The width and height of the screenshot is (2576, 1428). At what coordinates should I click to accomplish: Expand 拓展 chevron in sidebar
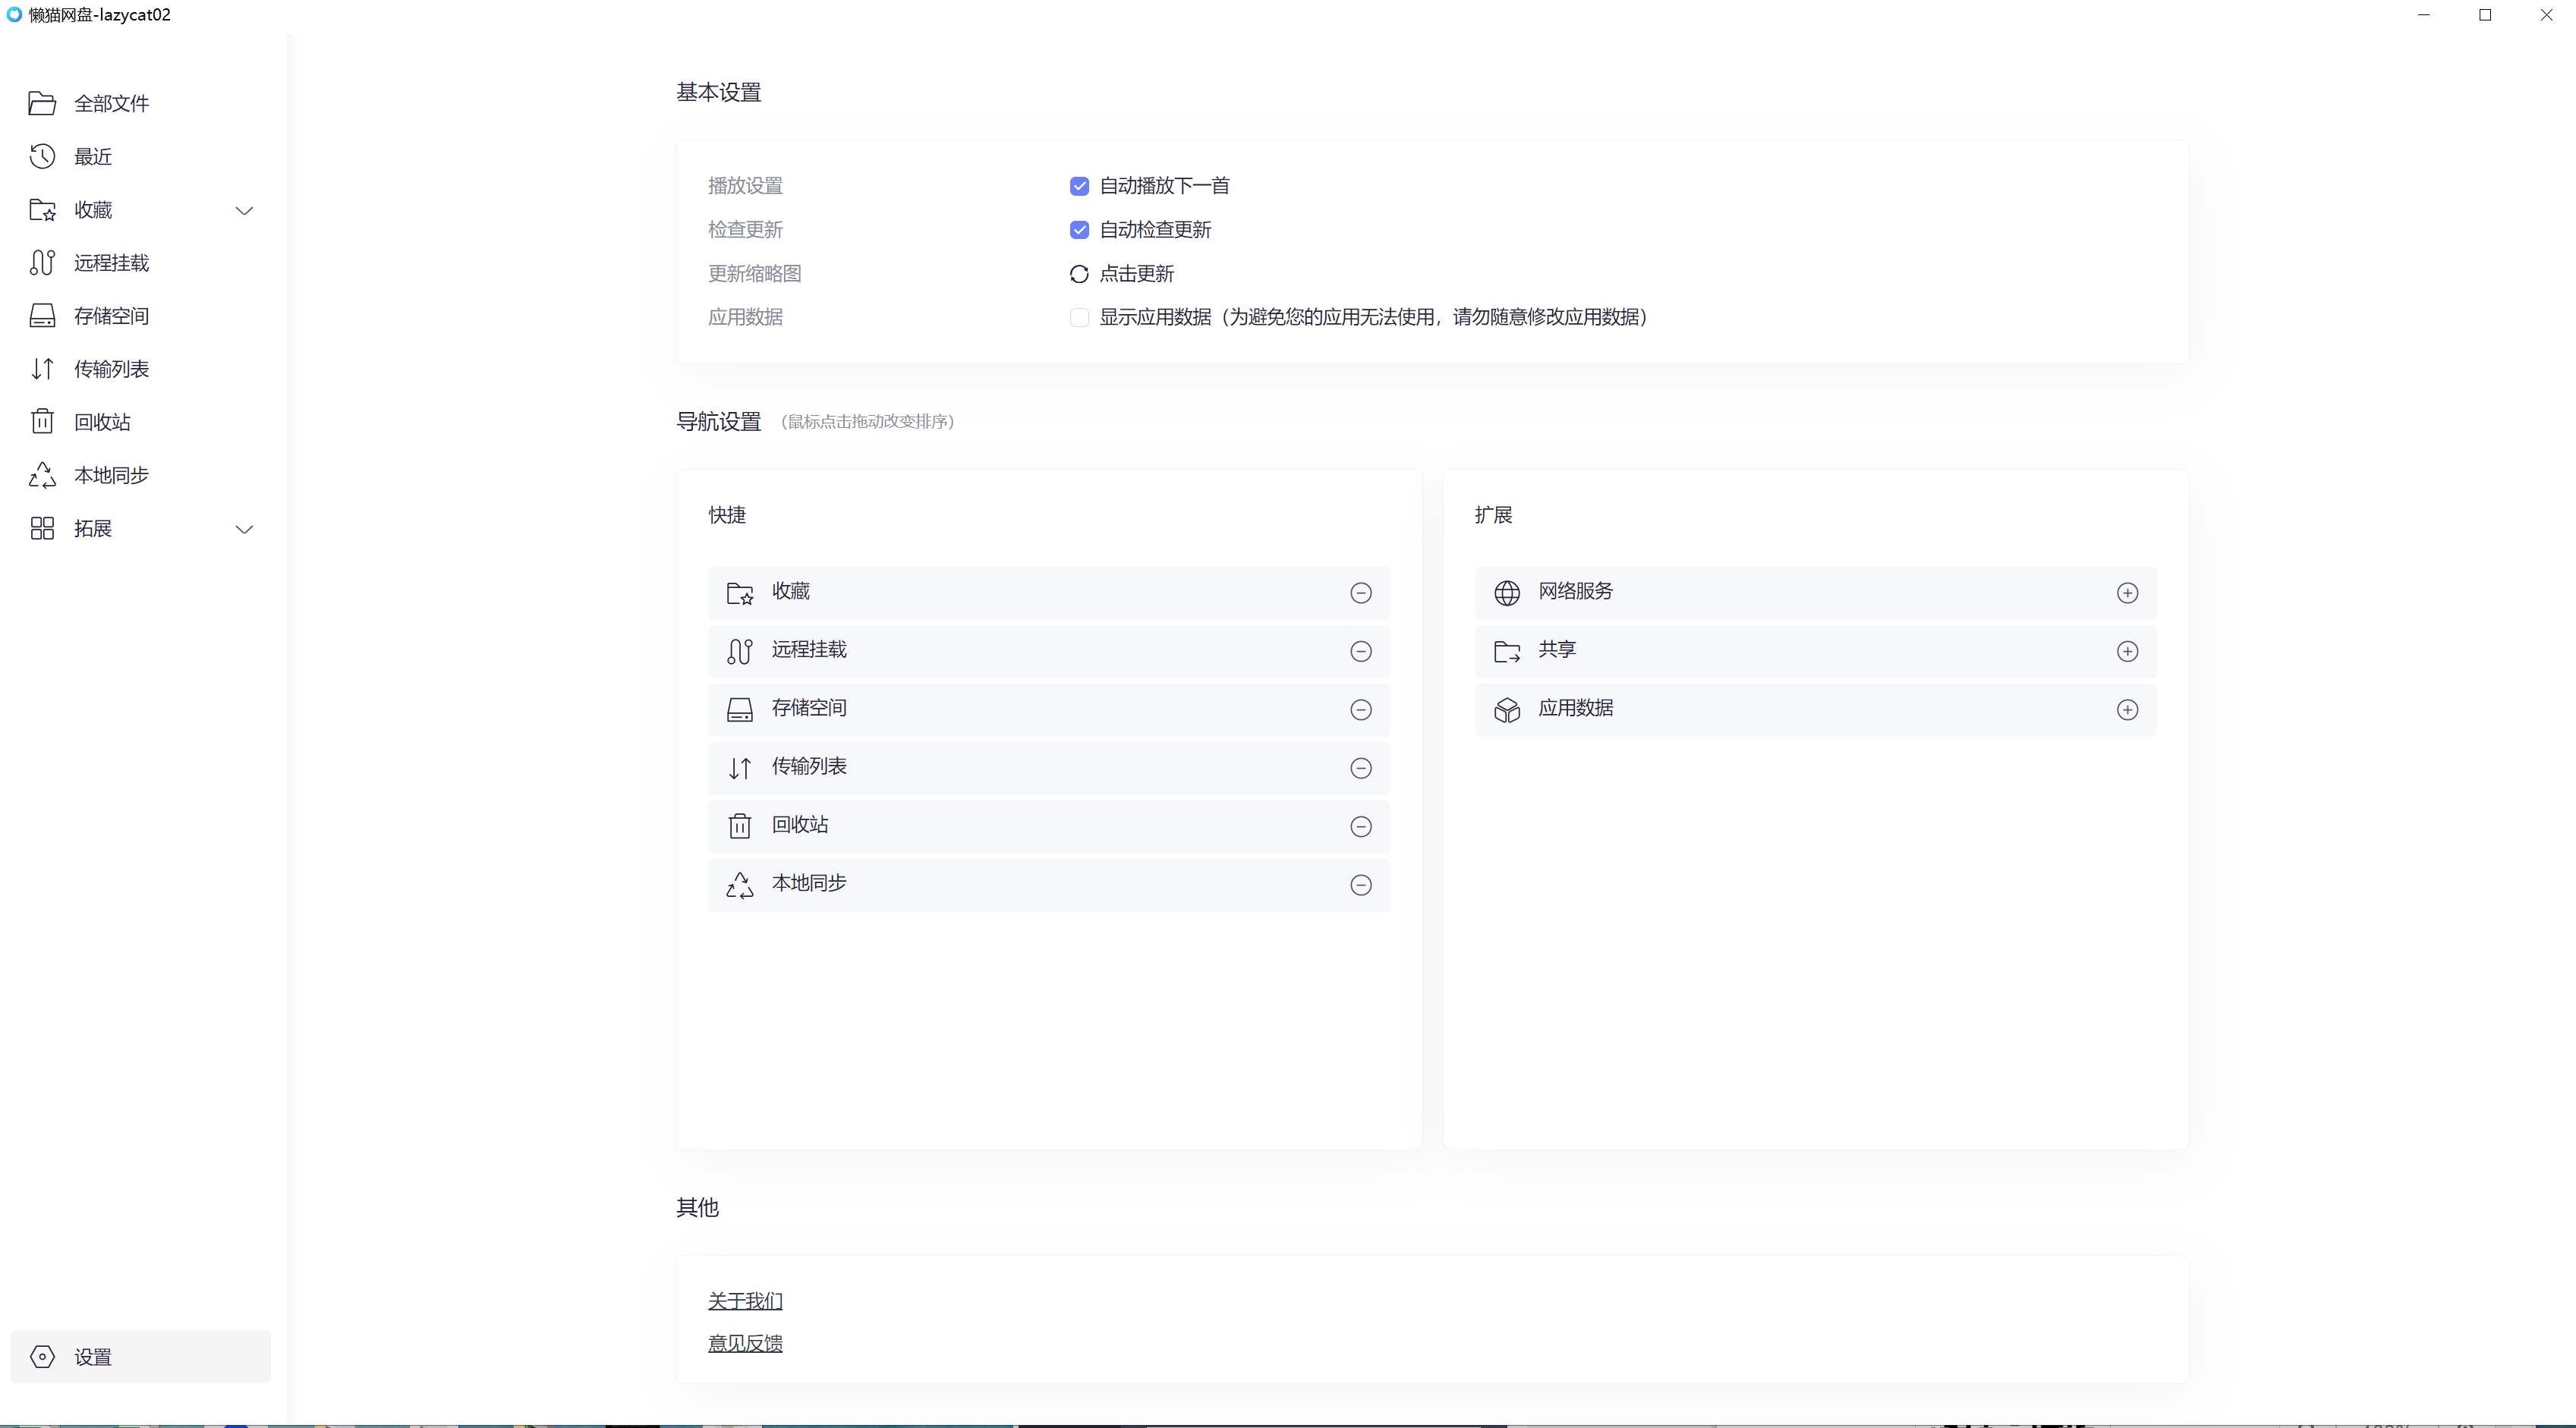point(244,529)
